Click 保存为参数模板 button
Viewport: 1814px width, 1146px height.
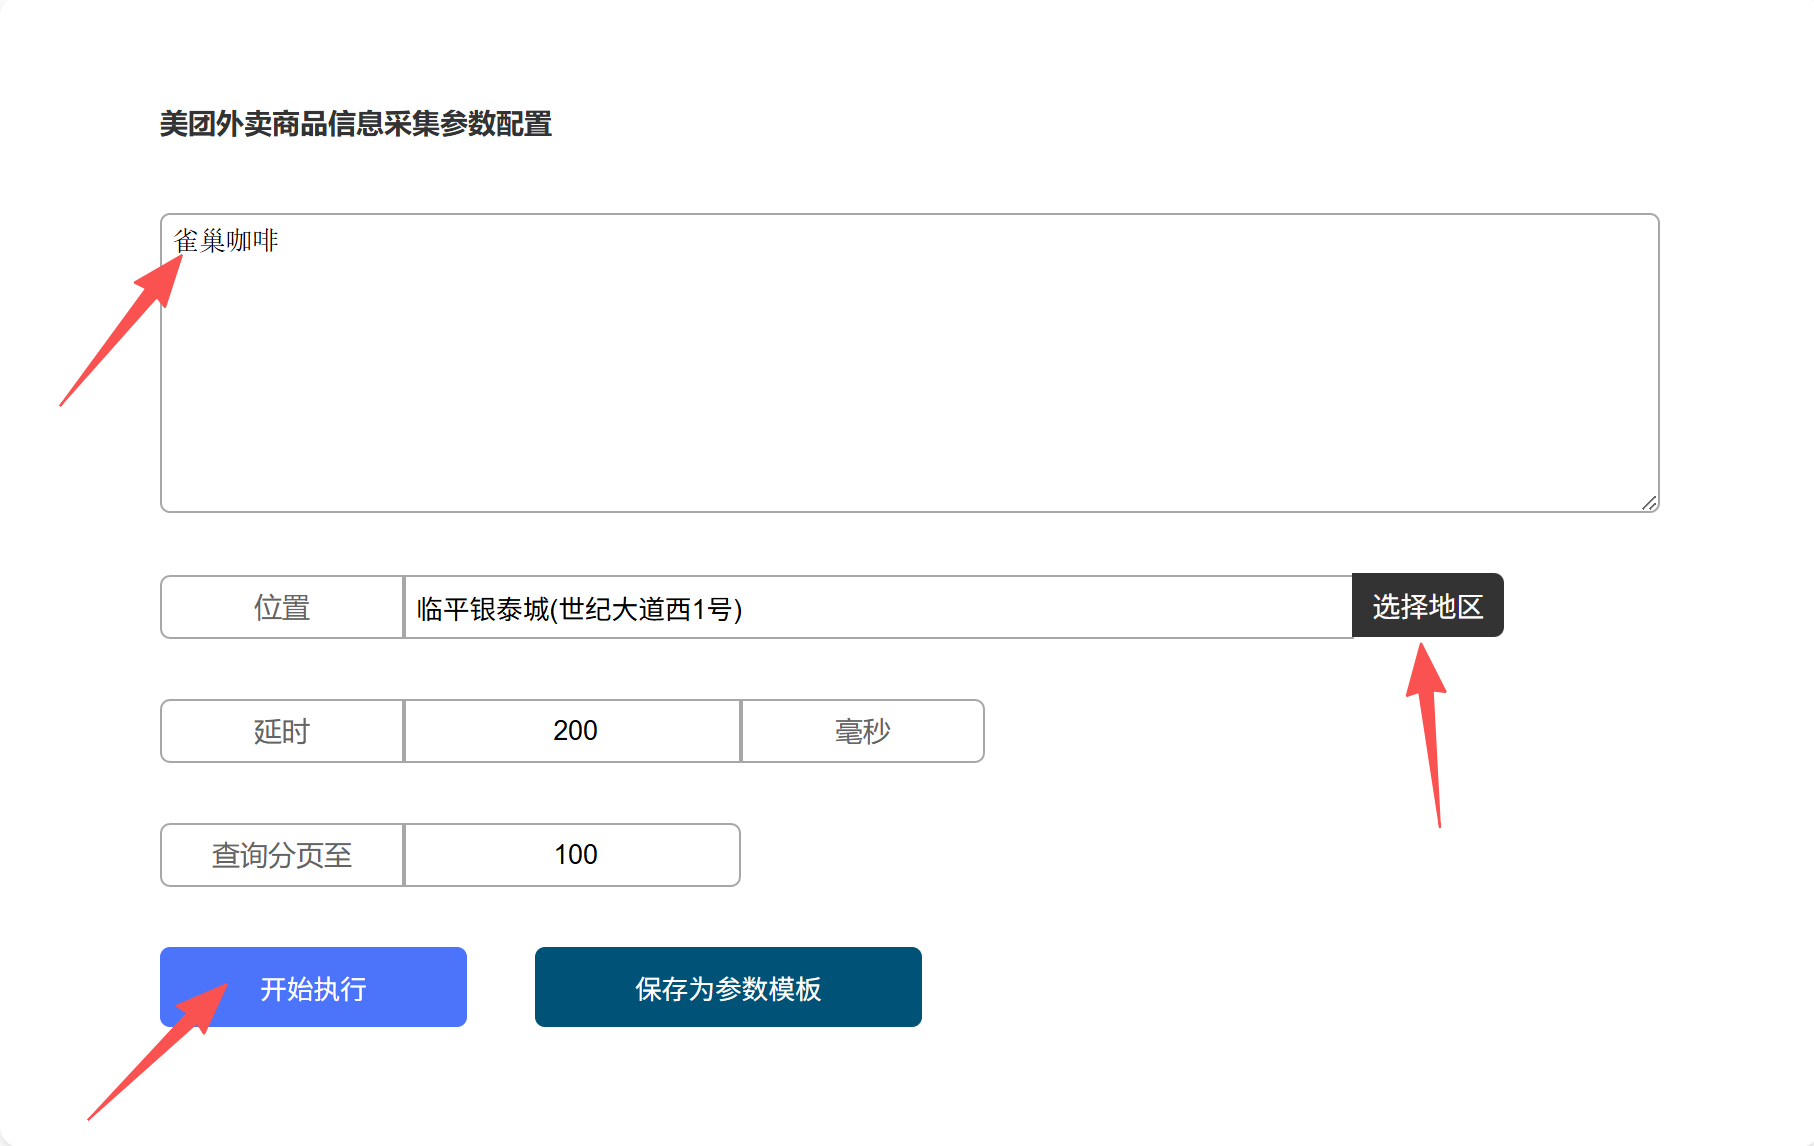pyautogui.click(x=728, y=987)
